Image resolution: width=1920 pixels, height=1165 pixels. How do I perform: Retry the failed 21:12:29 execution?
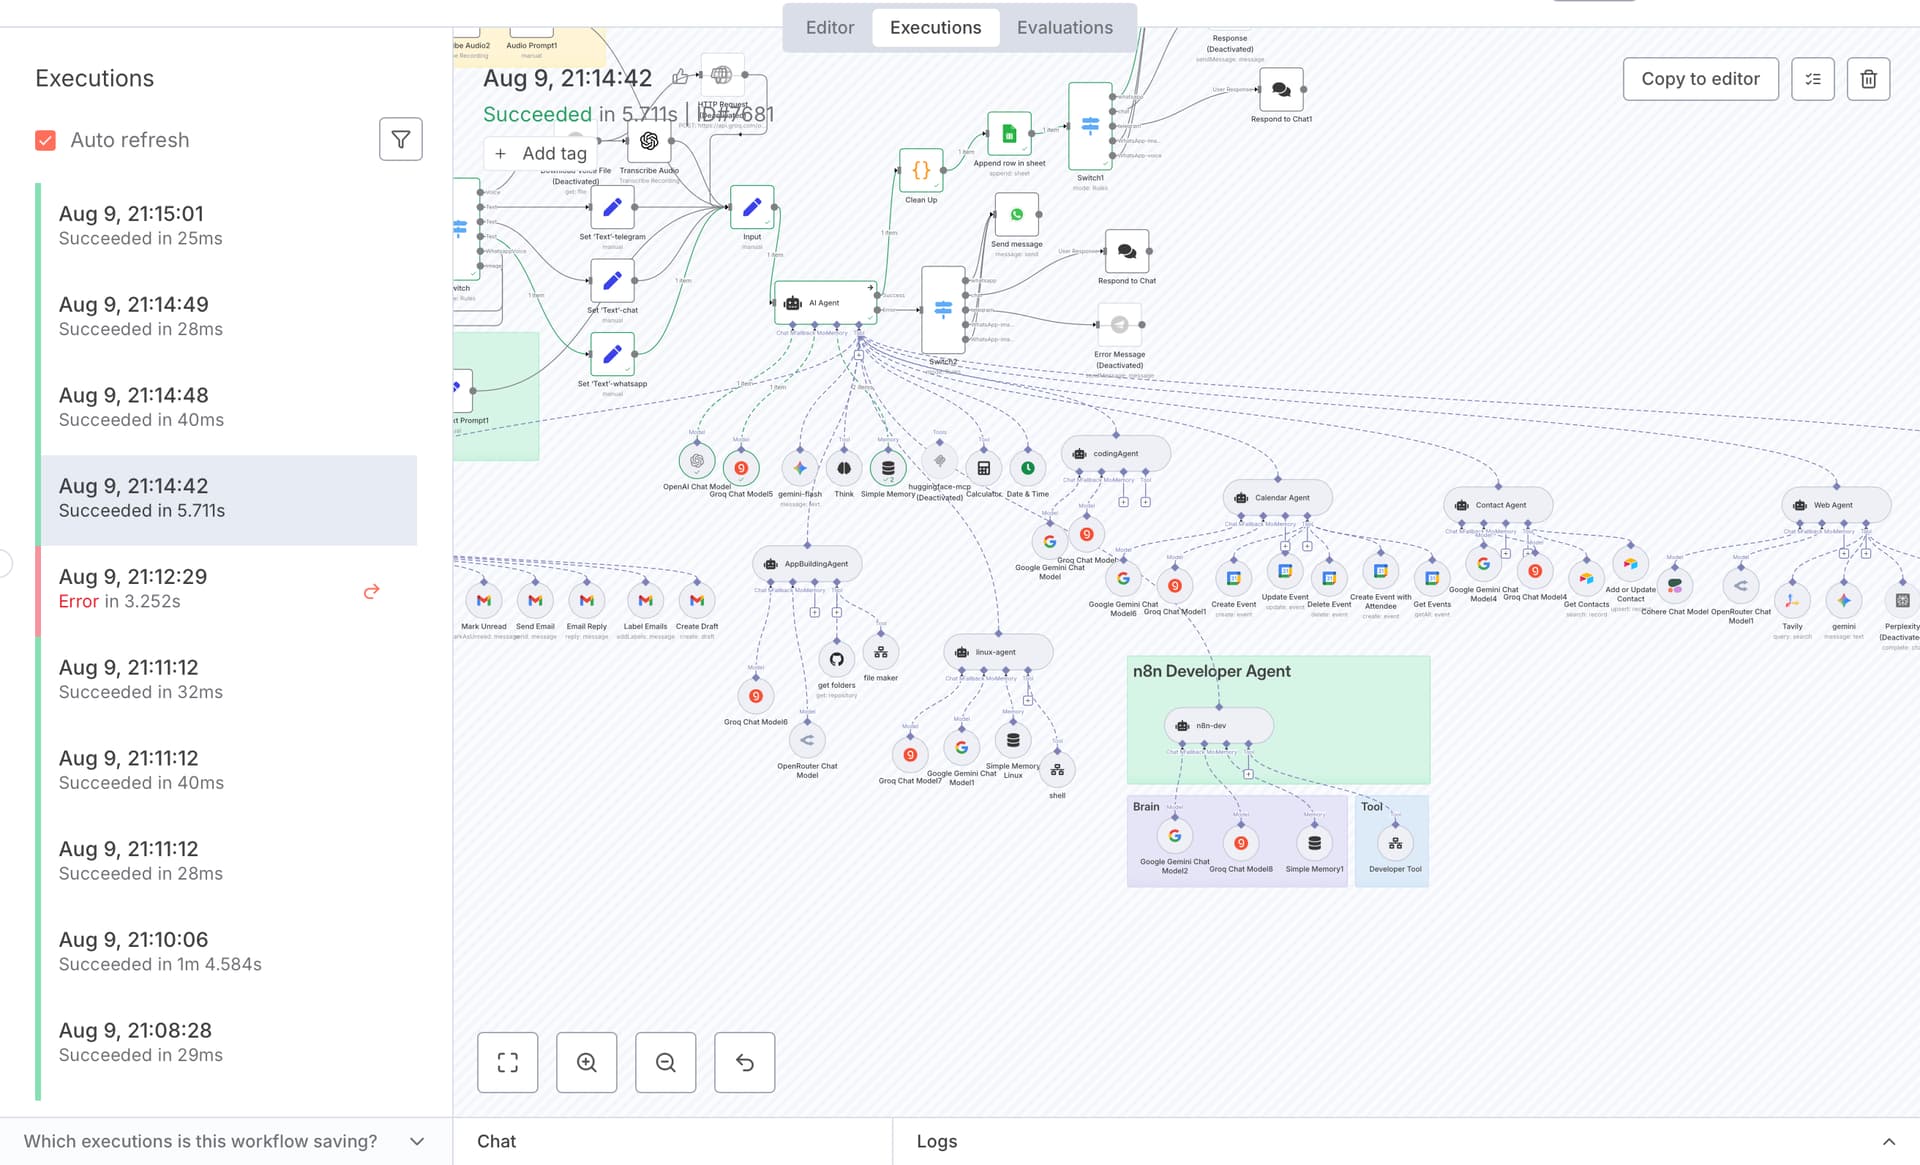tap(371, 591)
